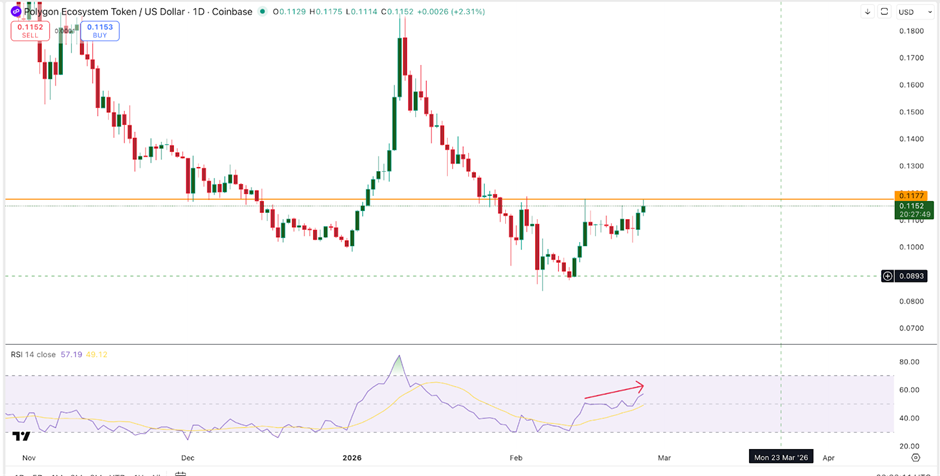Select the orange horizontal line at 0.1177
Image resolution: width=940 pixels, height=476 pixels.
[x=448, y=199]
